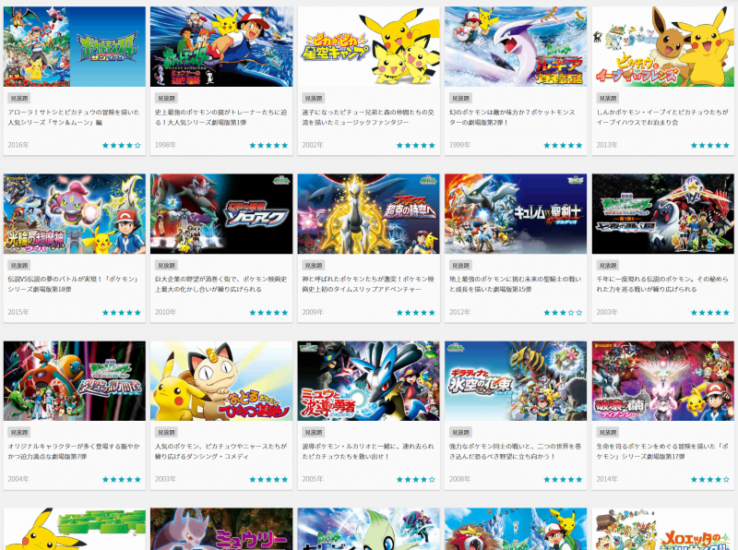Click description starting 地上最強のポケモンに挑む
The width and height of the screenshot is (738, 550).
515,284
